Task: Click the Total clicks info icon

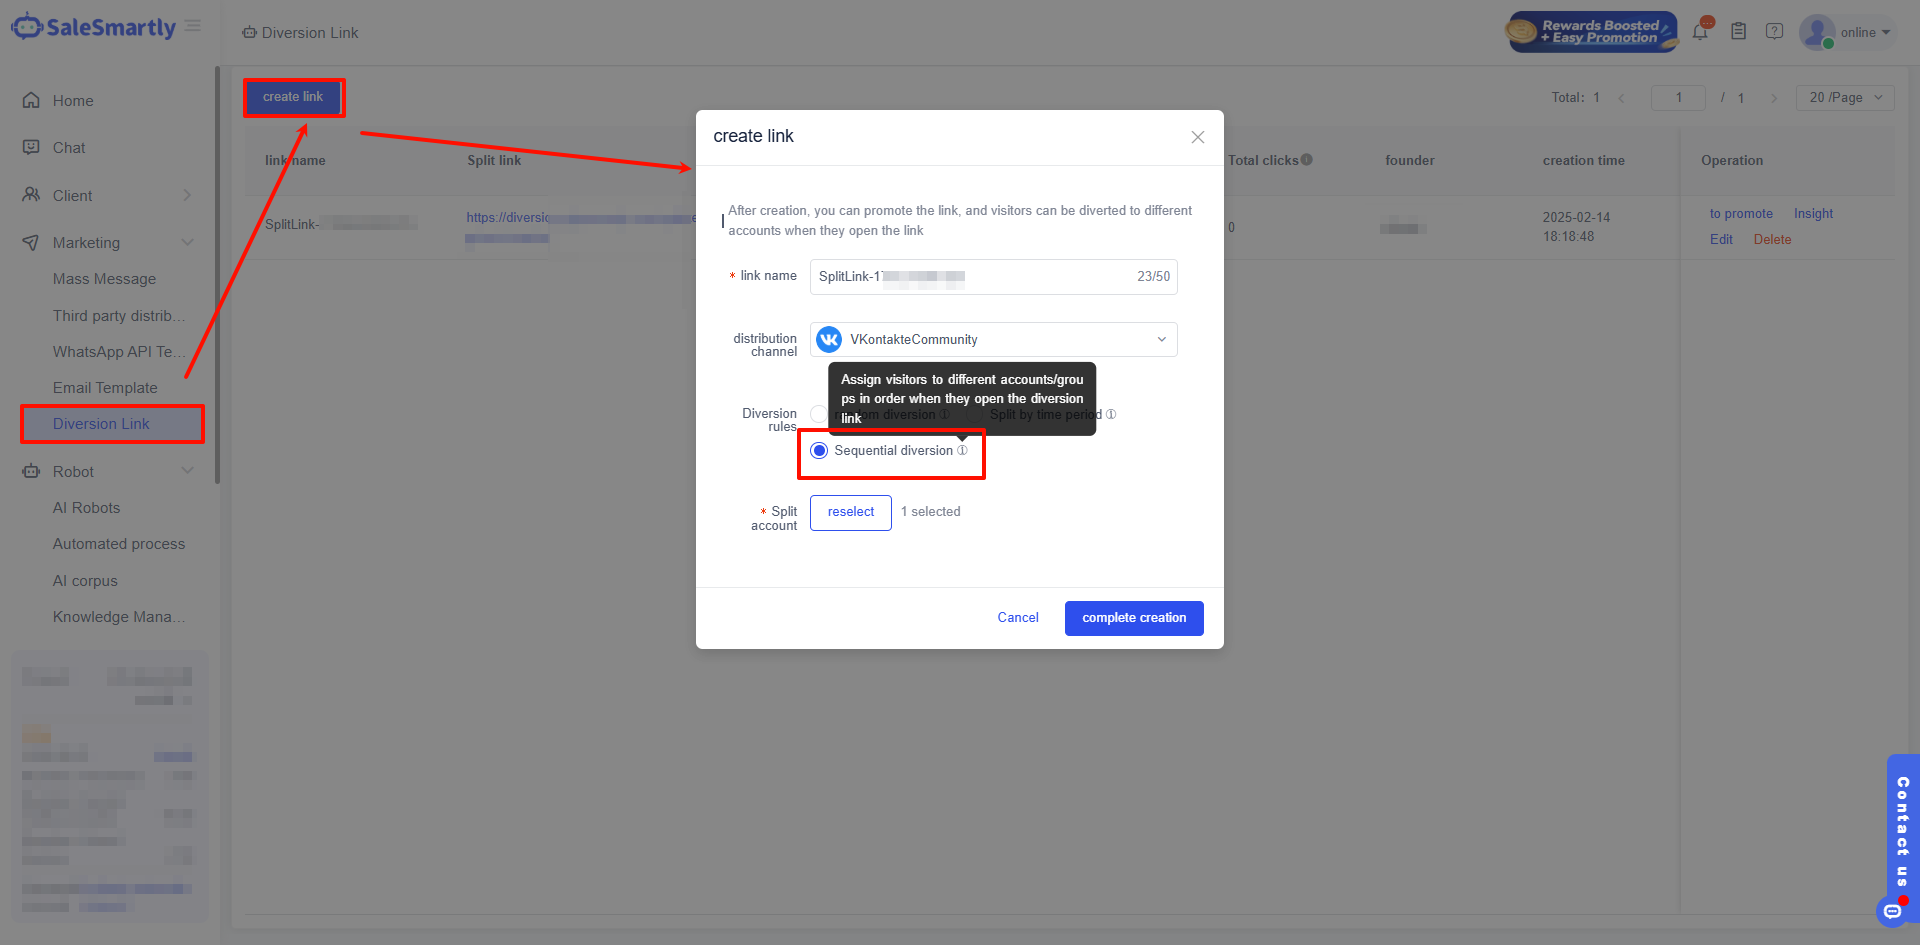Action: 1306,160
